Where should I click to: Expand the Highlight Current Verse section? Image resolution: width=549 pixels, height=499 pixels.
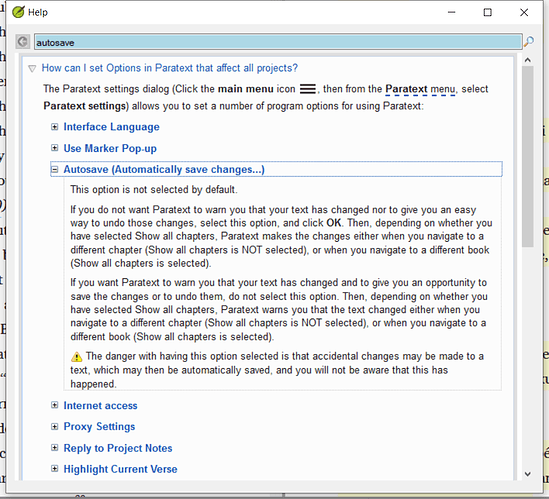pos(55,469)
